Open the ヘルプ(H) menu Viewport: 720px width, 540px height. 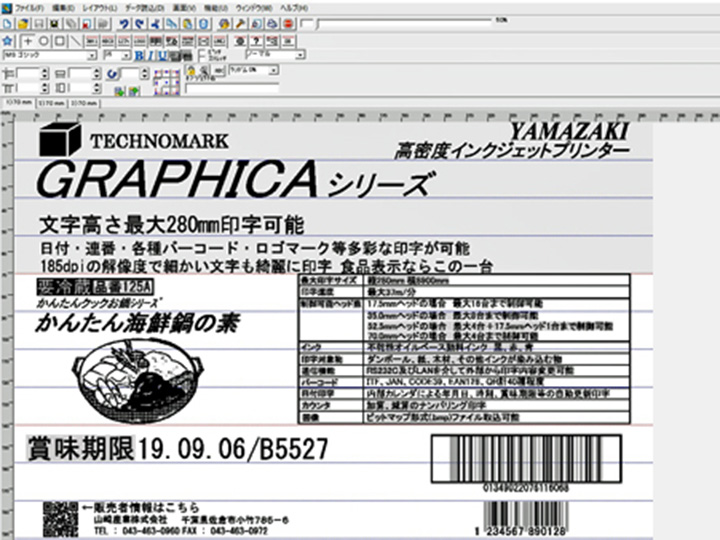pos(294,8)
